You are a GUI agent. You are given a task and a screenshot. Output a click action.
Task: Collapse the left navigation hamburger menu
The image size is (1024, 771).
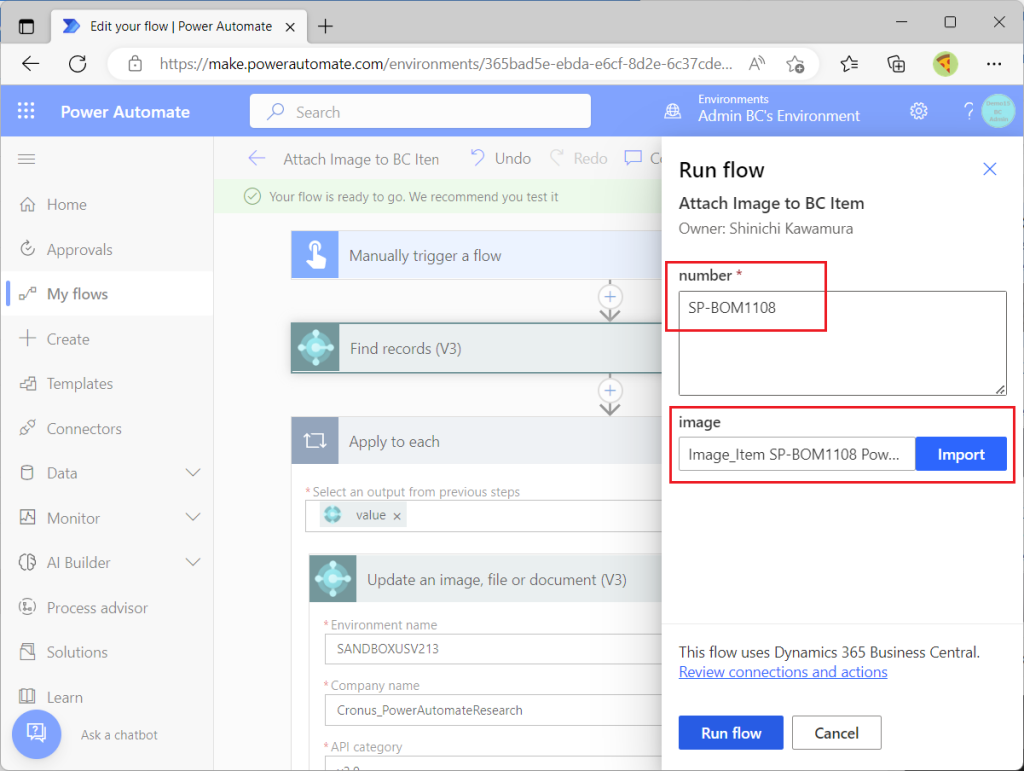click(27, 159)
